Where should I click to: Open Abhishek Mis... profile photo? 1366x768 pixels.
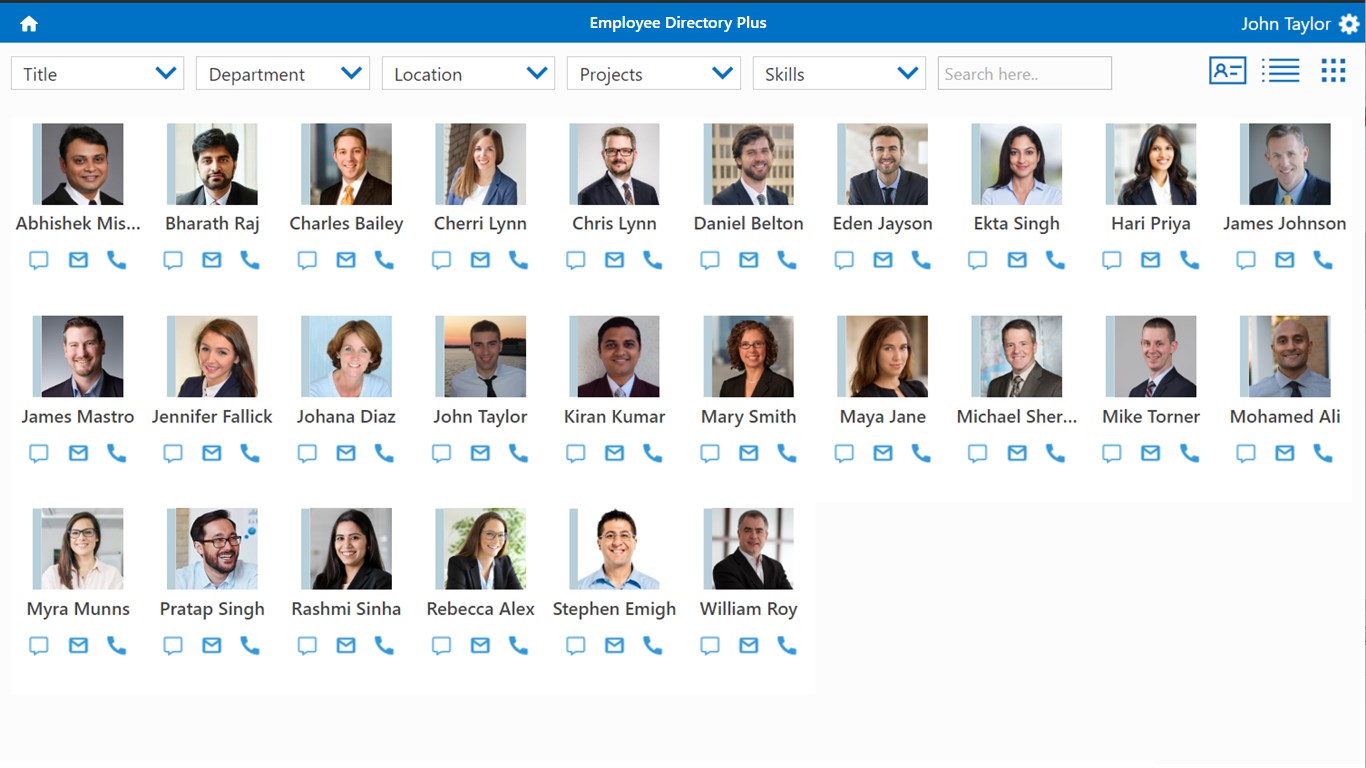78,164
